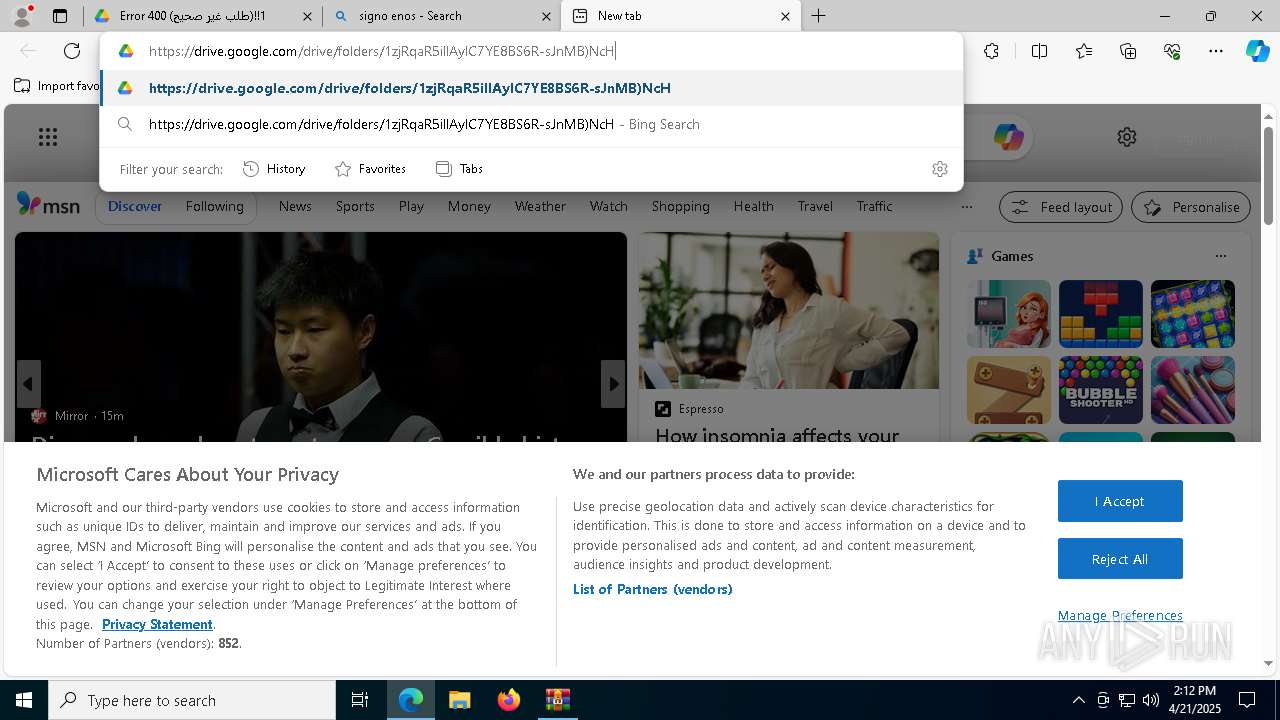The height and width of the screenshot is (720, 1280).
Task: Close the signo enos Search tab
Action: (x=546, y=16)
